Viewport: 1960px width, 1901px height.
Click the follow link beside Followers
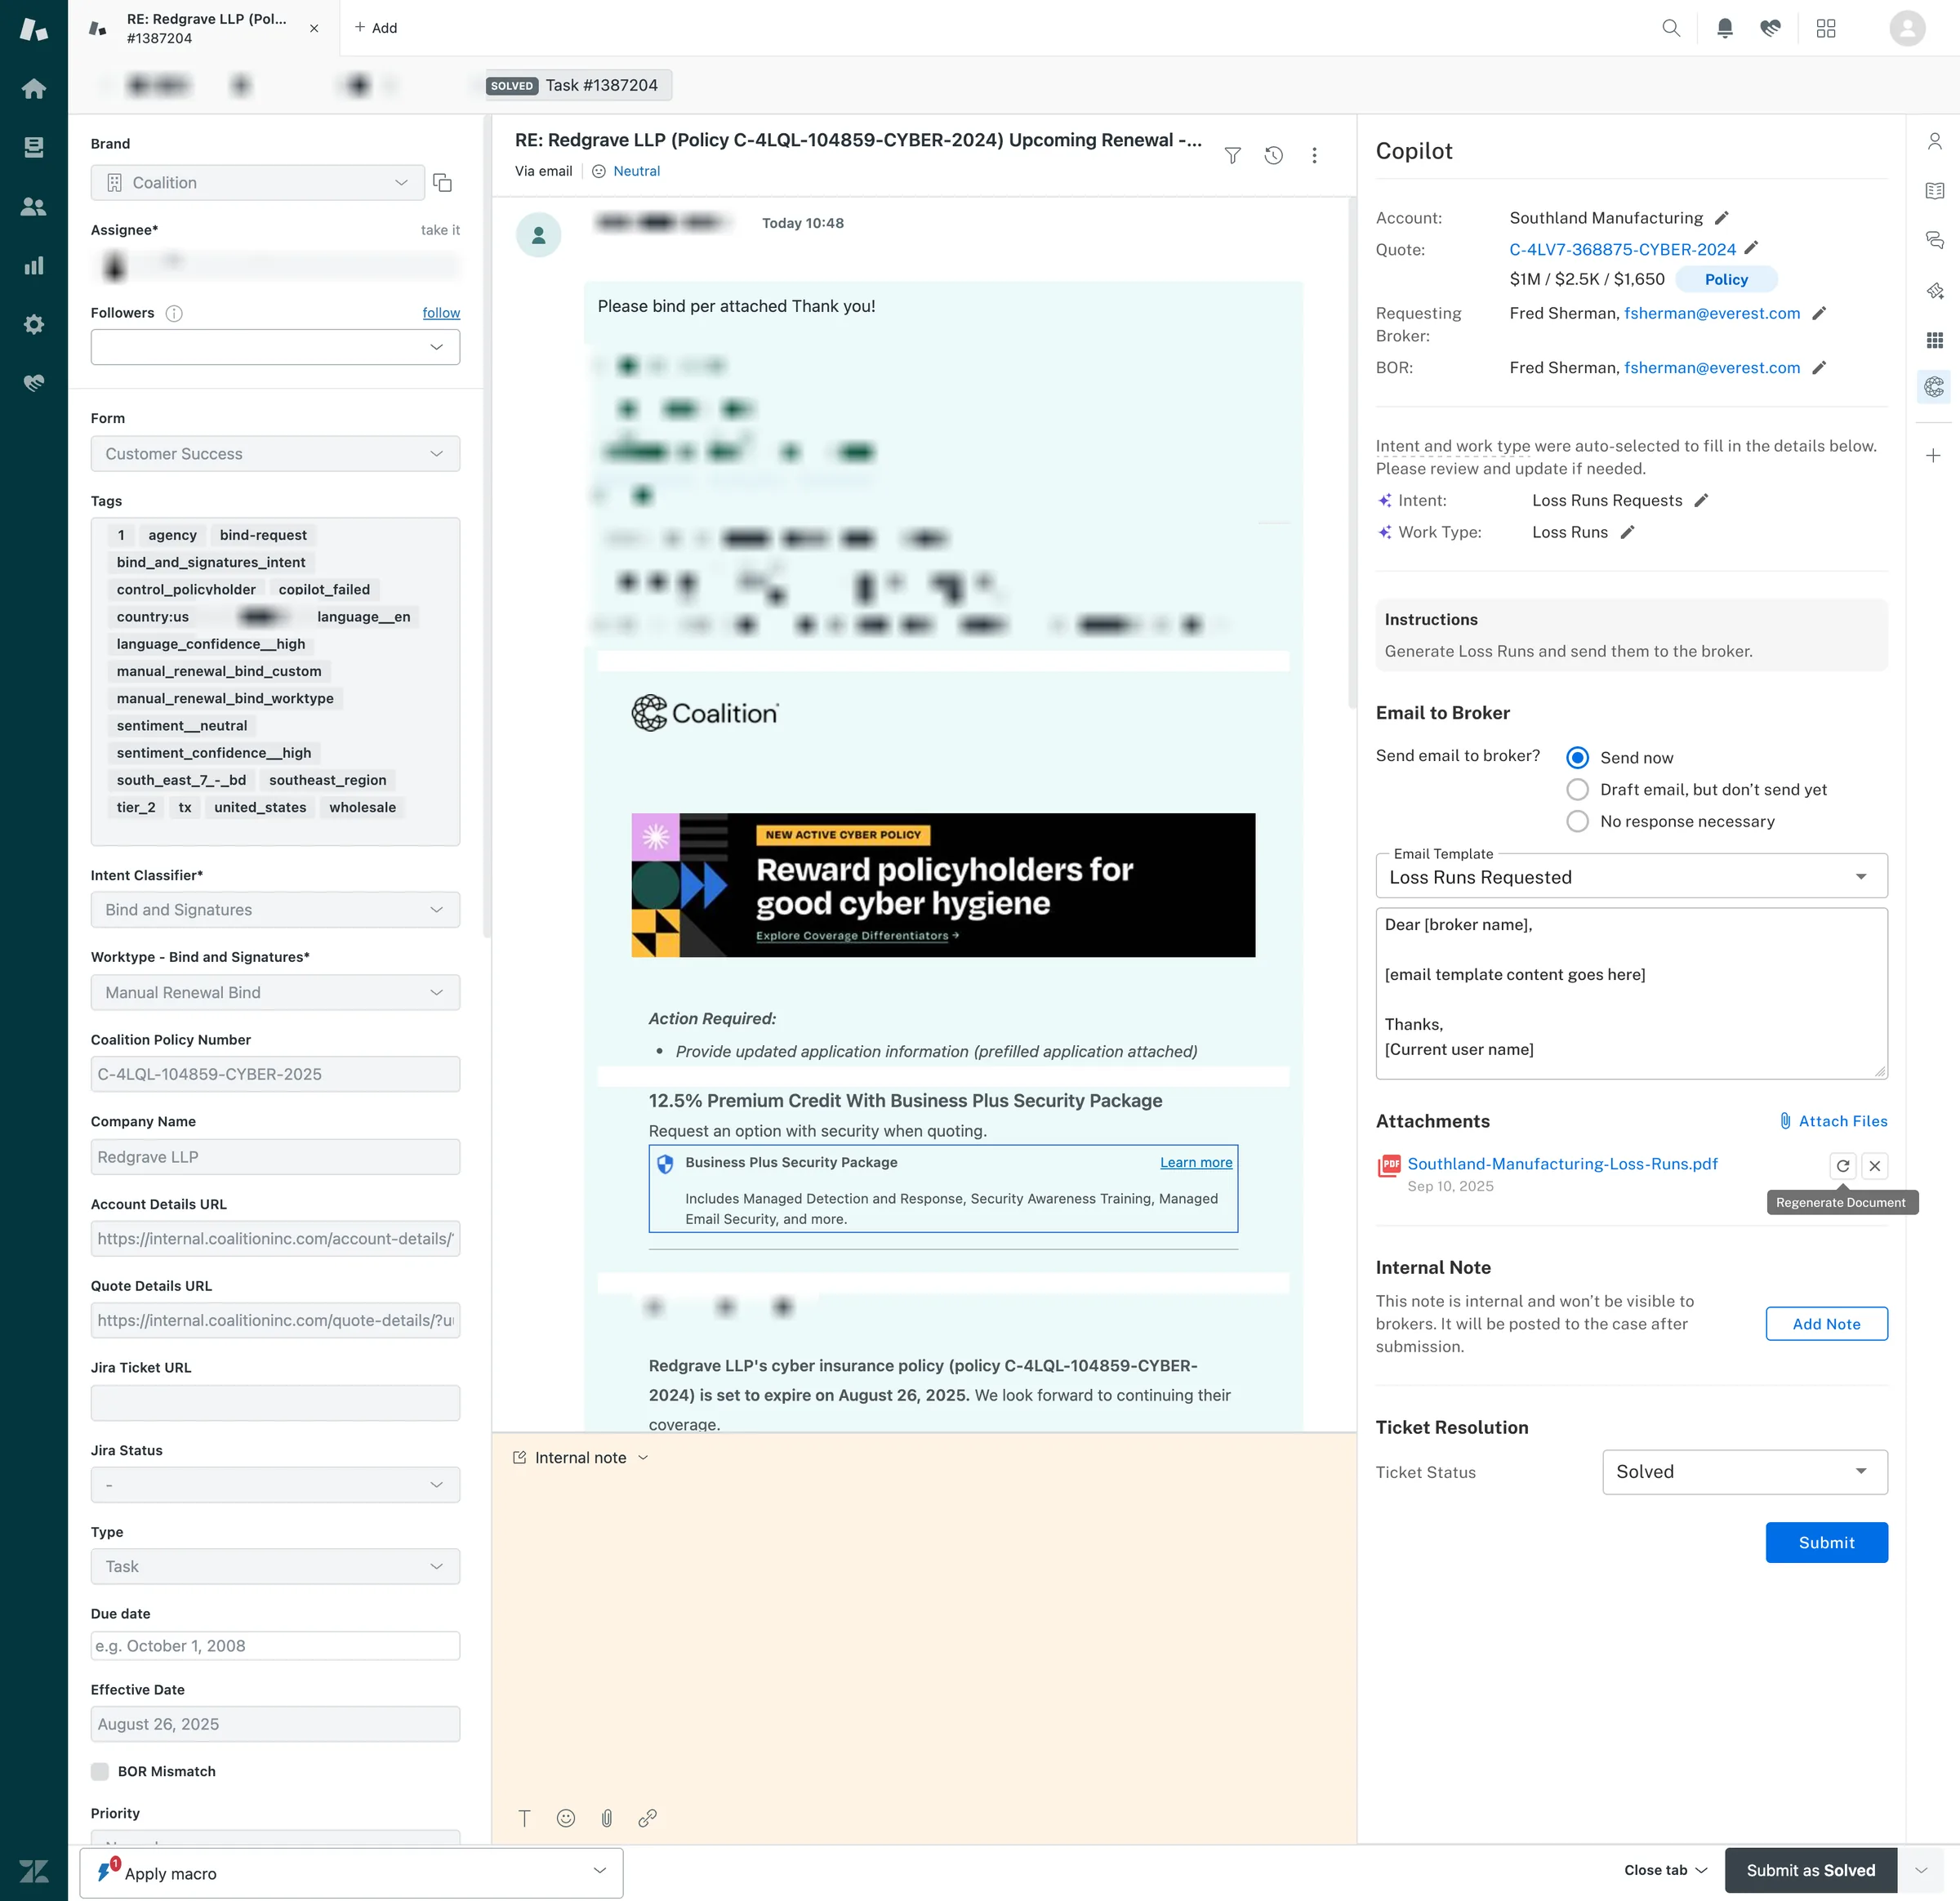click(x=441, y=313)
